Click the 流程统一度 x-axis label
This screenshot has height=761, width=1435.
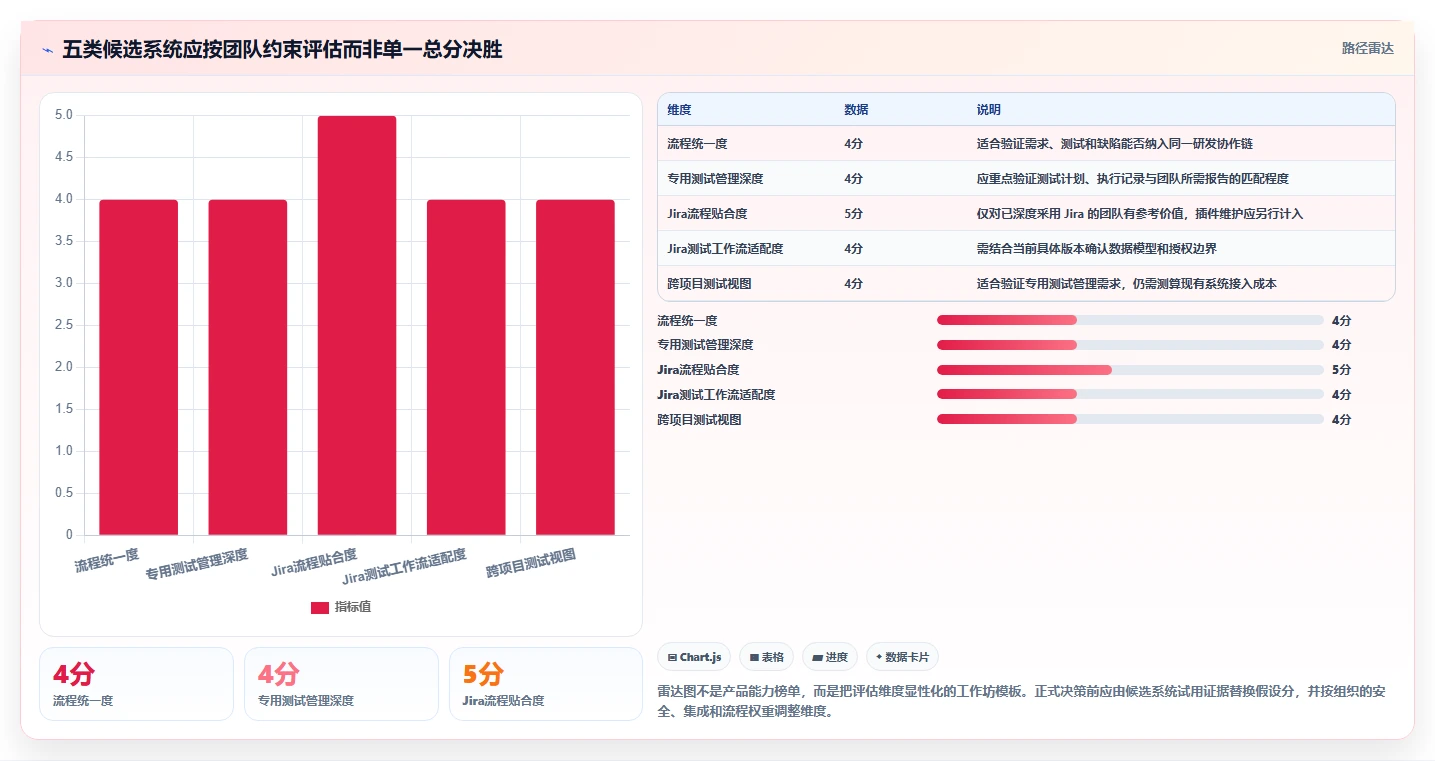[107, 560]
